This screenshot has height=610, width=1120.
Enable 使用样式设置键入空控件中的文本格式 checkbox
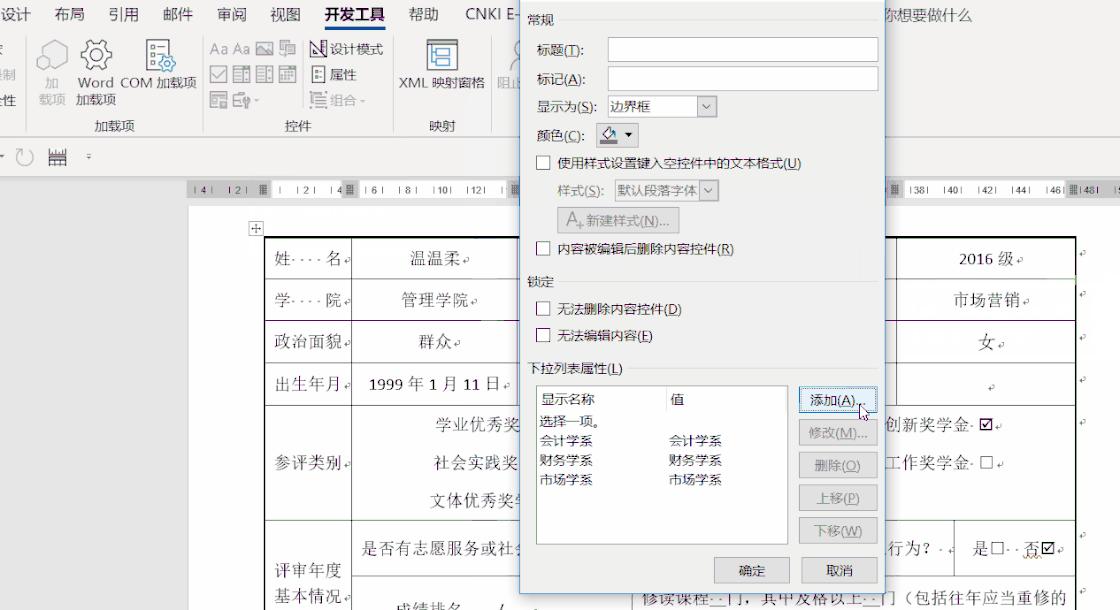coord(543,162)
